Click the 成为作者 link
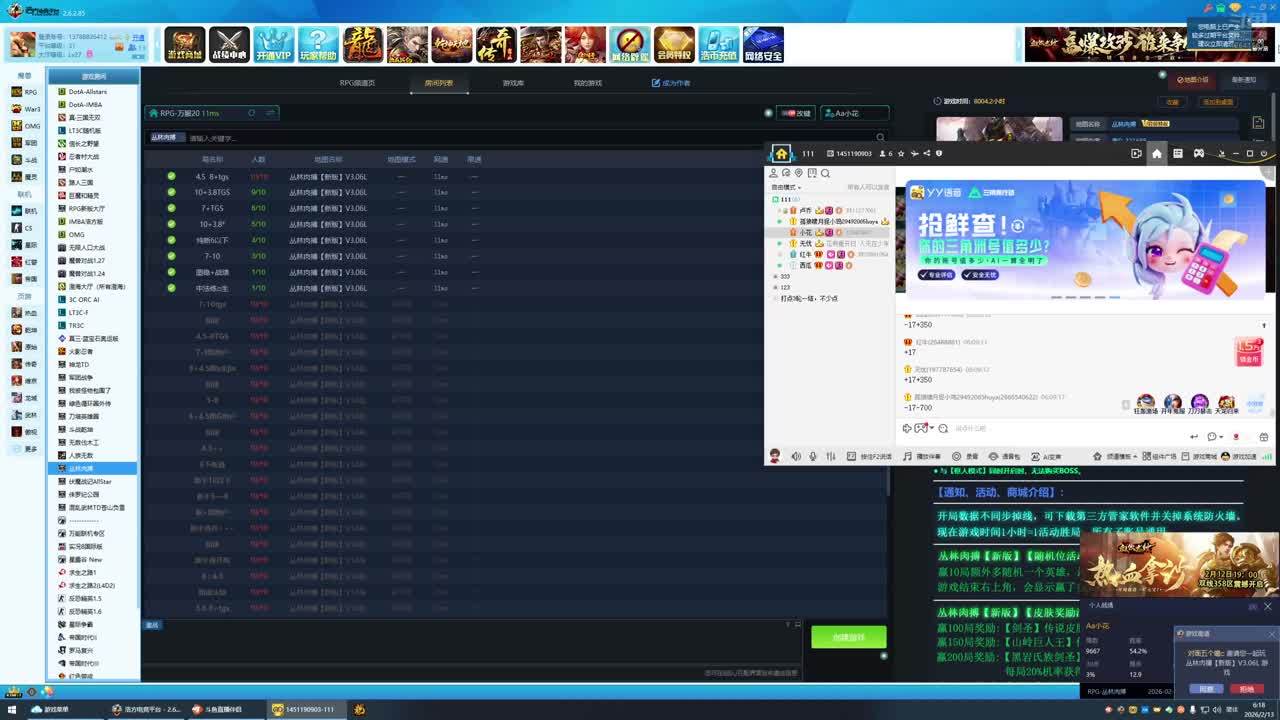 point(671,83)
